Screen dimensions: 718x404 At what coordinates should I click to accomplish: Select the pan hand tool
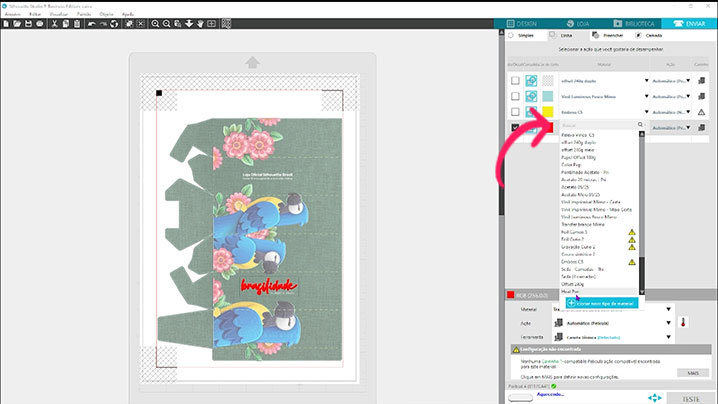(200, 23)
